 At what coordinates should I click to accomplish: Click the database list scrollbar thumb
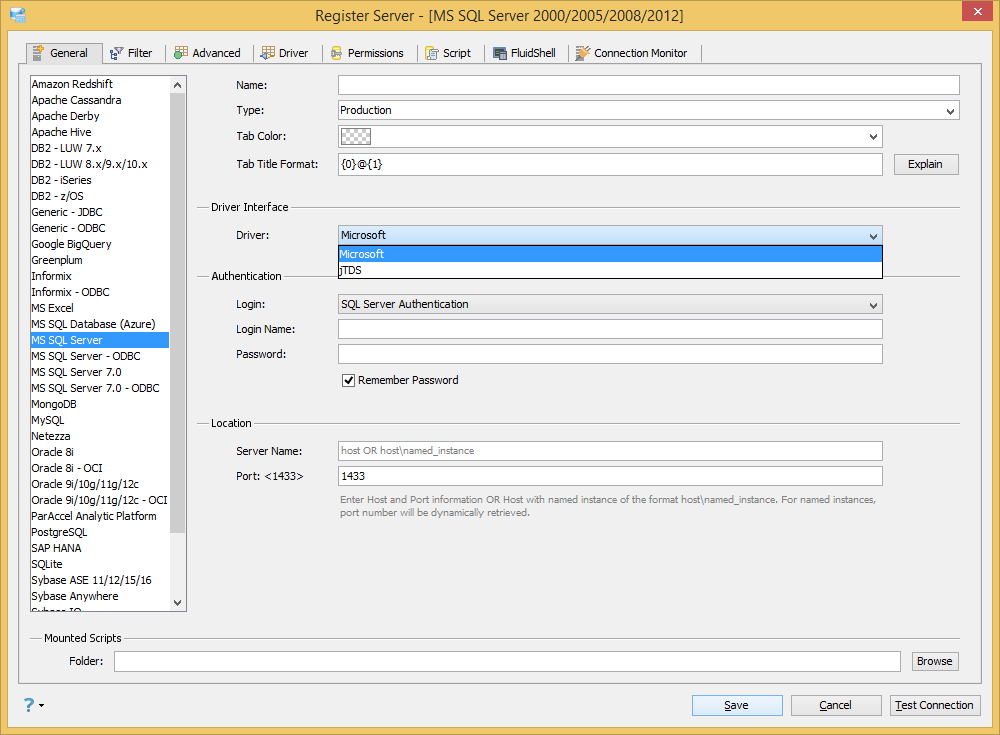pyautogui.click(x=177, y=313)
